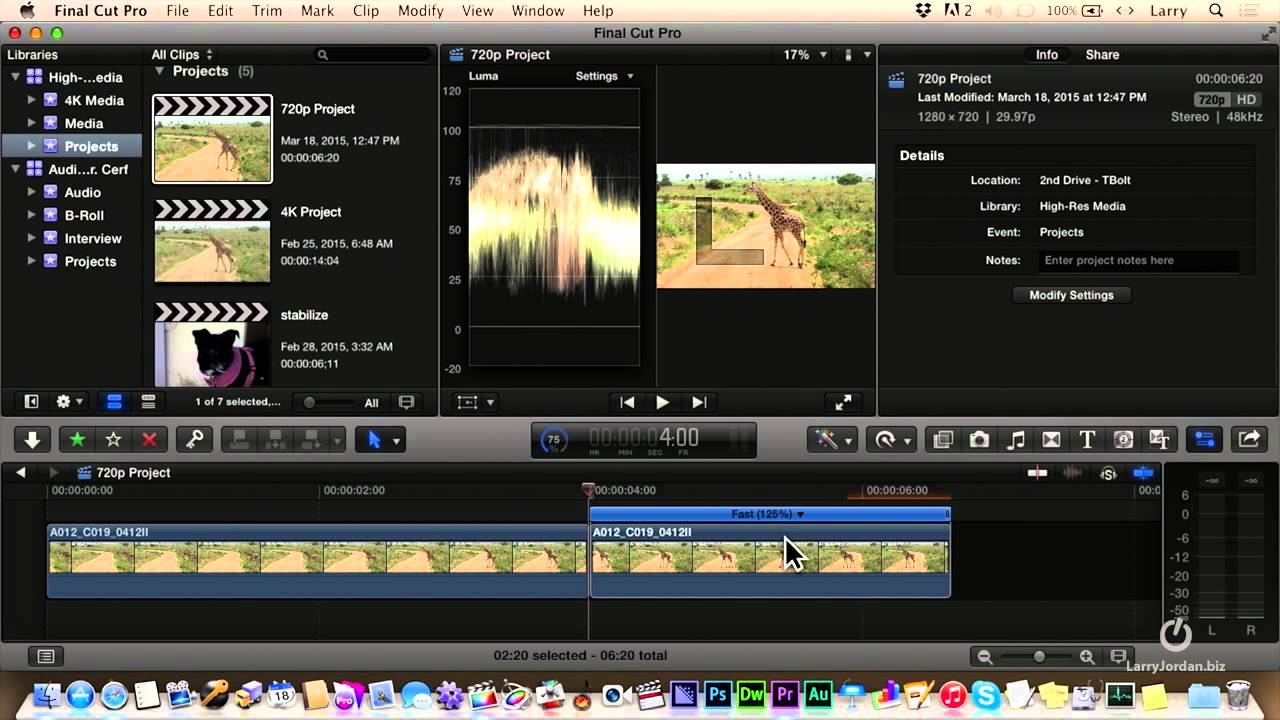Open the Transitions Browser
This screenshot has width=1280, height=720.
1051,439
